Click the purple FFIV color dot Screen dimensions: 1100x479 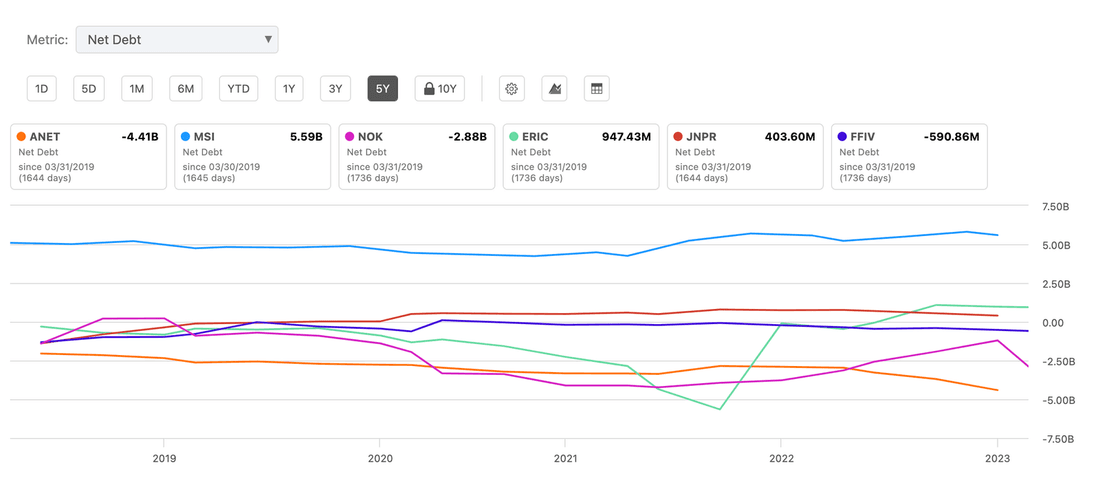pos(842,137)
